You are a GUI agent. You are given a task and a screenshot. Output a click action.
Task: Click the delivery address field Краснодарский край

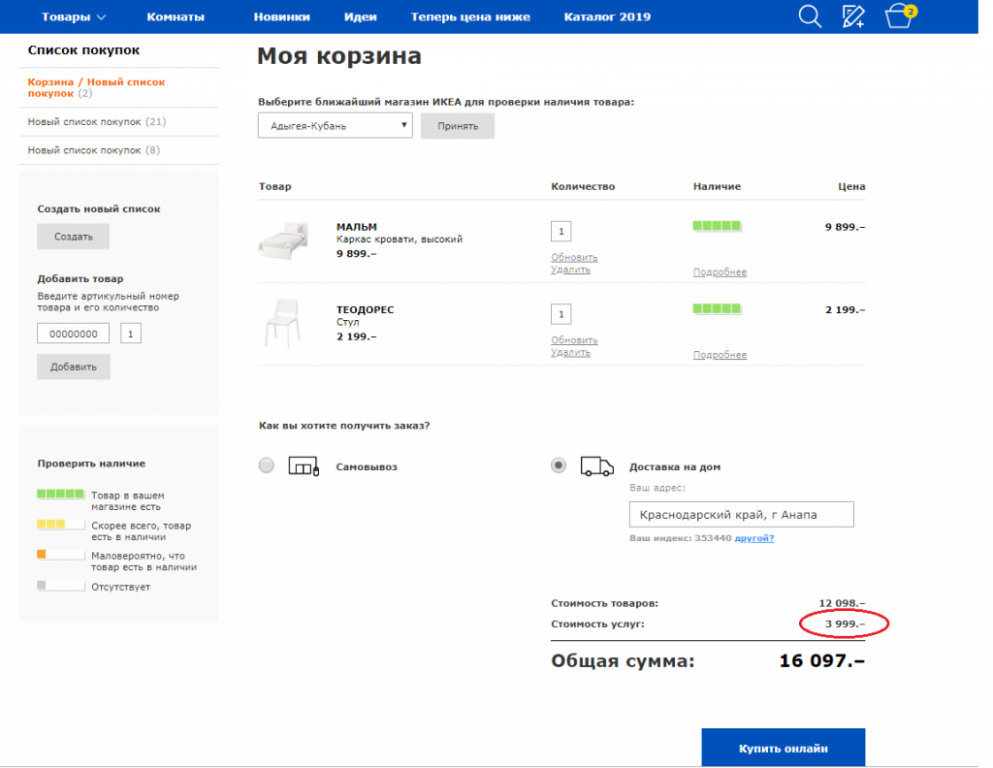pos(741,514)
